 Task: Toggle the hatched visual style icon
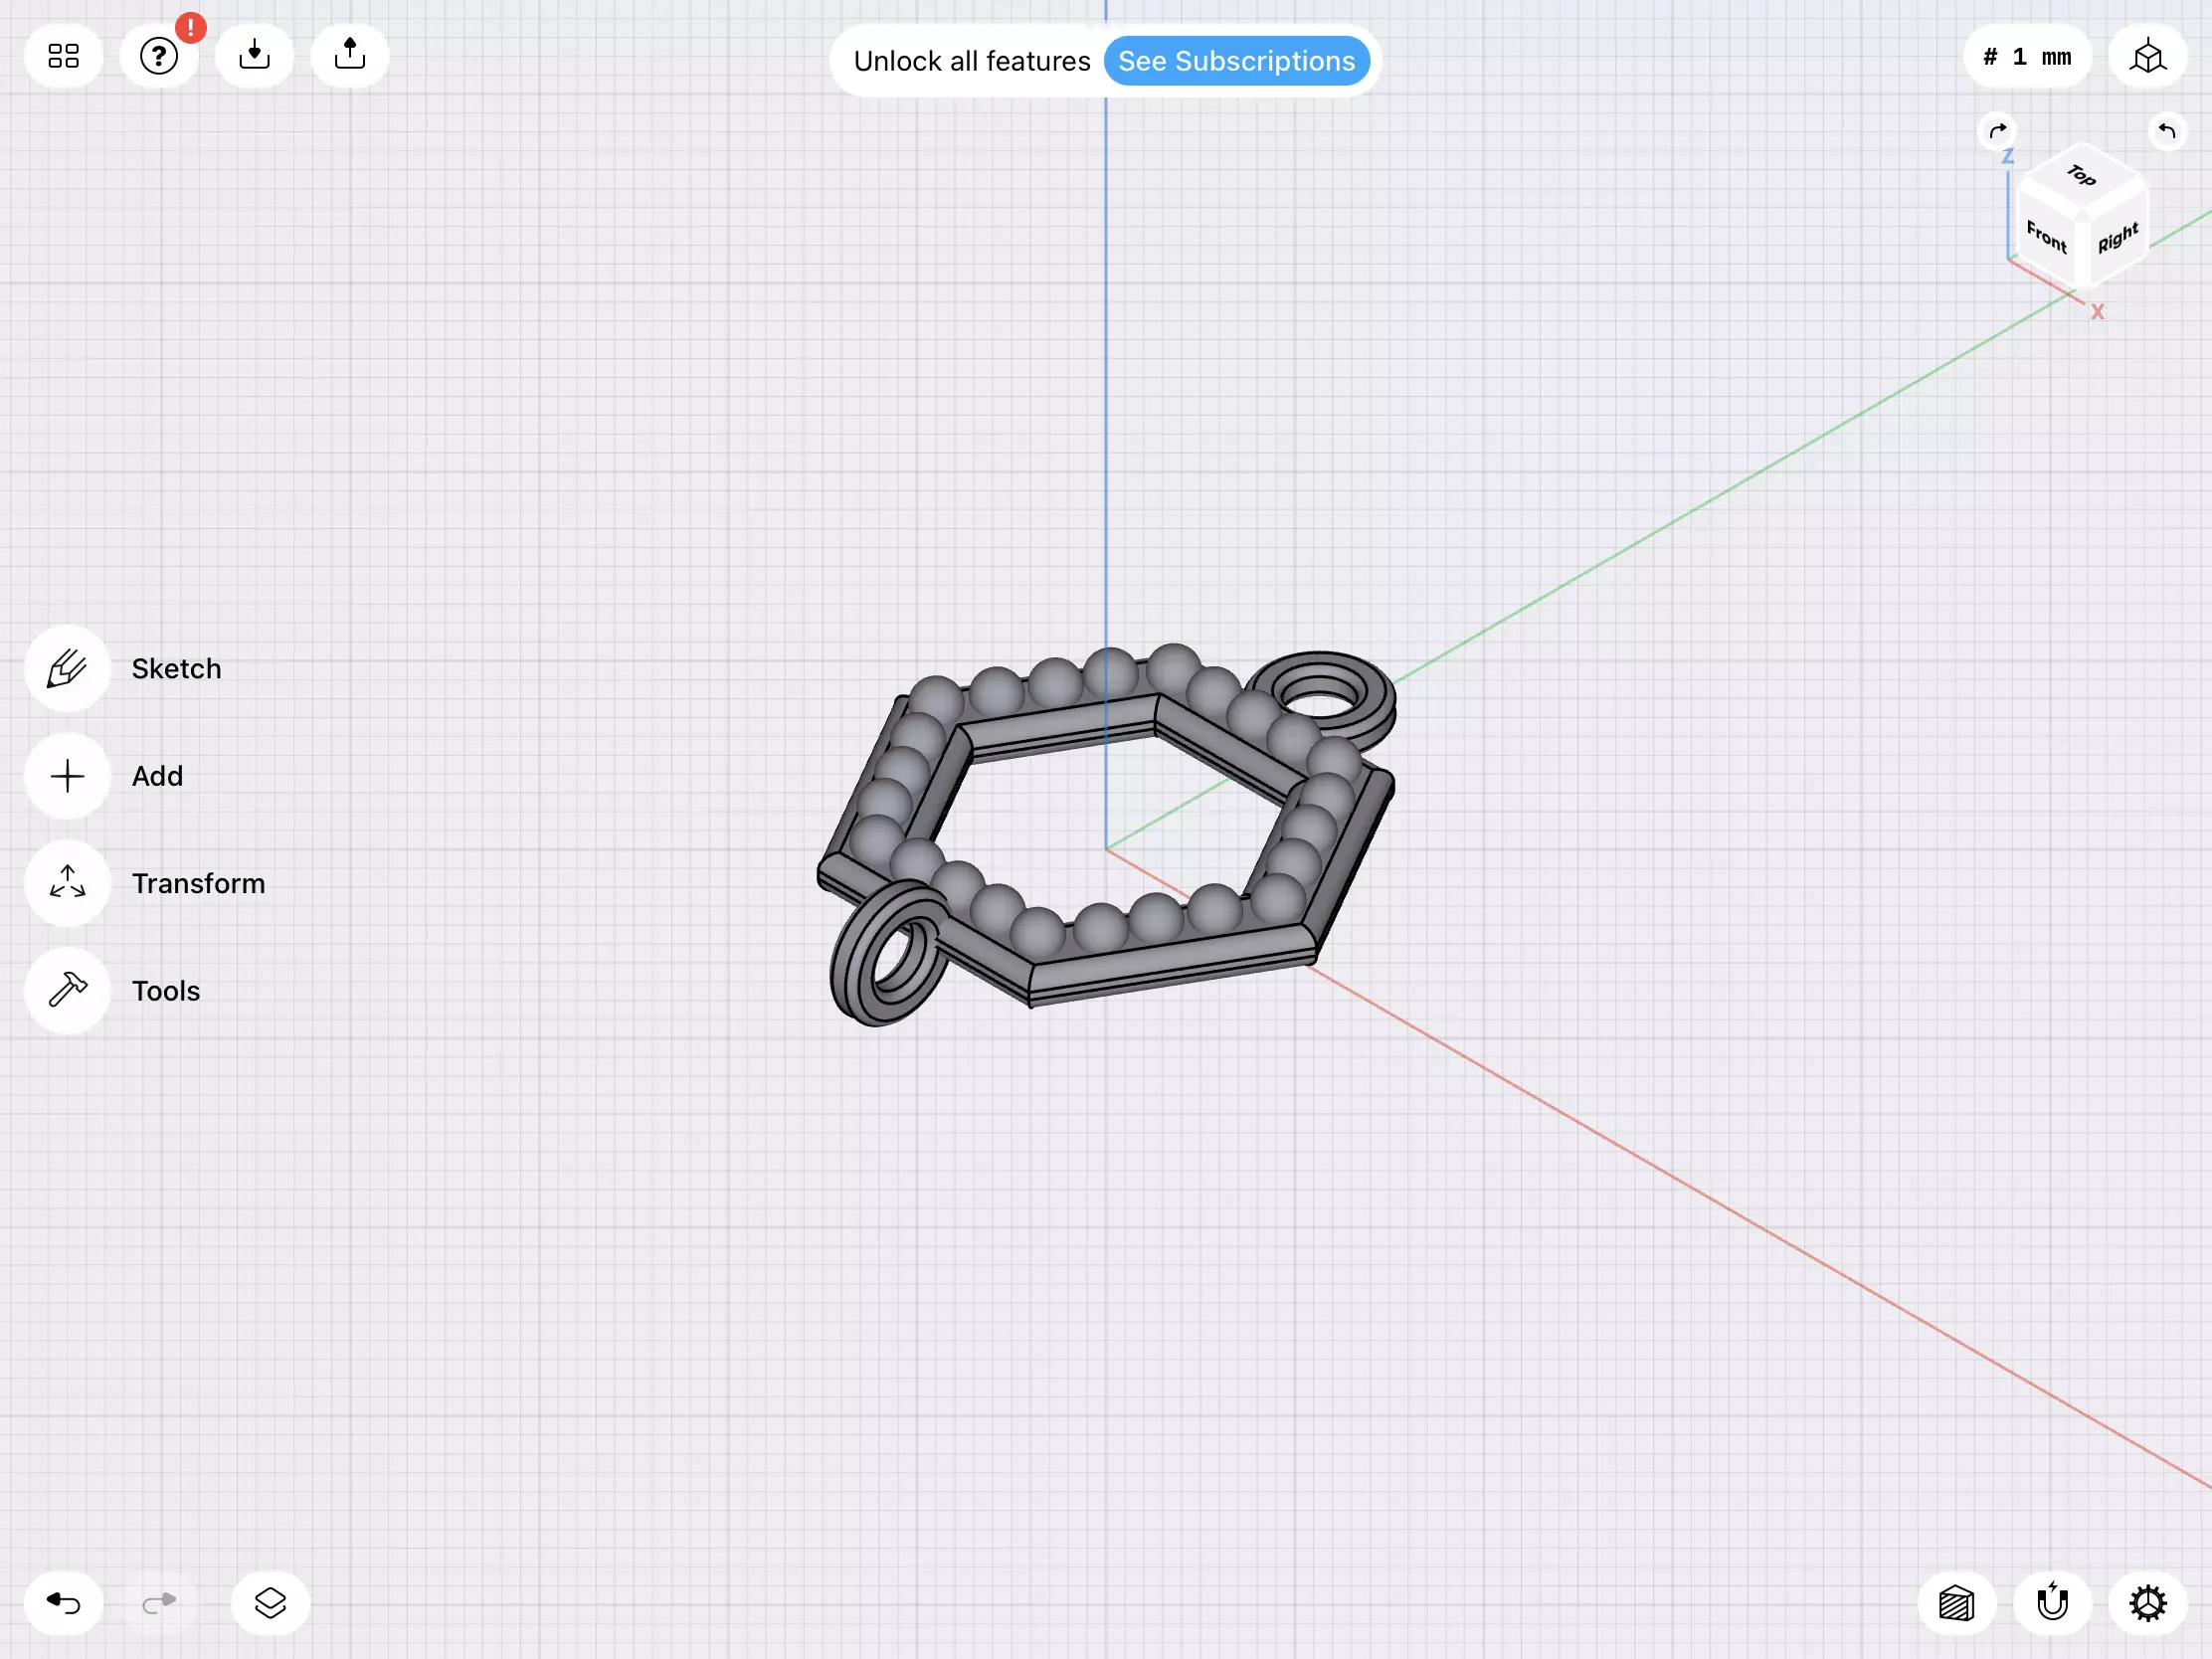pos(1956,1603)
